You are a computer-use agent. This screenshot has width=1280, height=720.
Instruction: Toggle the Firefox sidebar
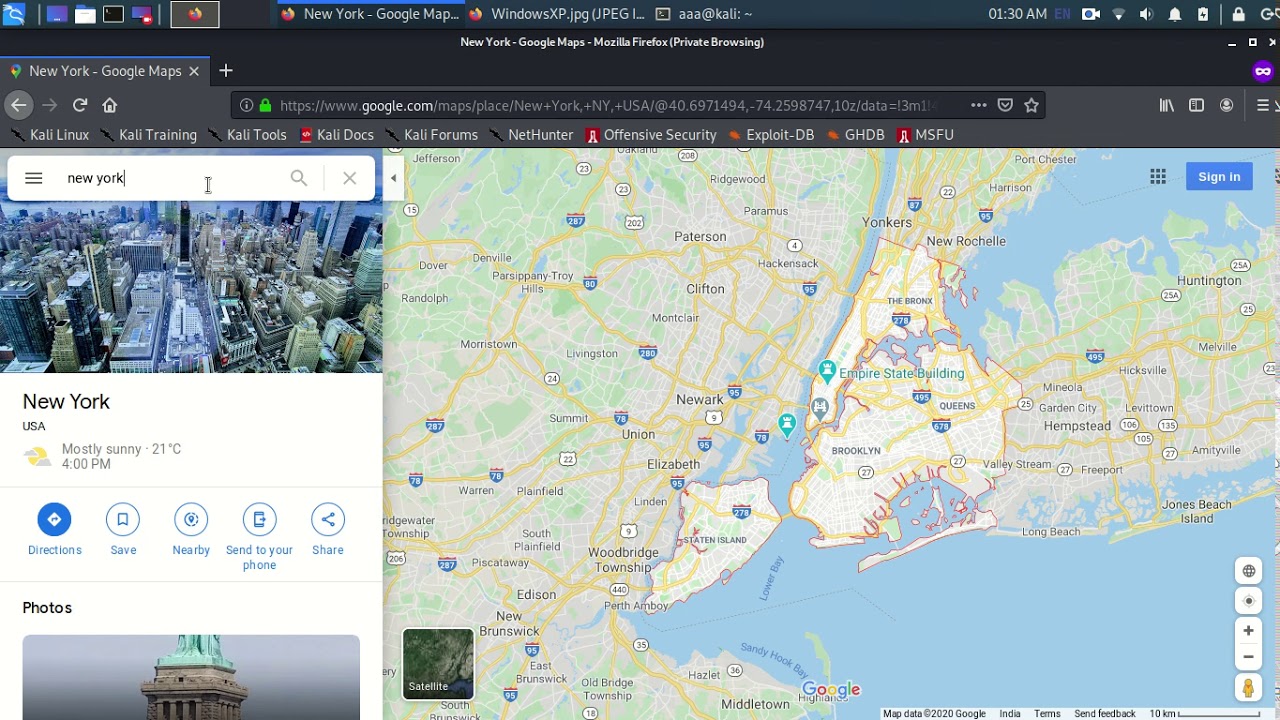1196,105
